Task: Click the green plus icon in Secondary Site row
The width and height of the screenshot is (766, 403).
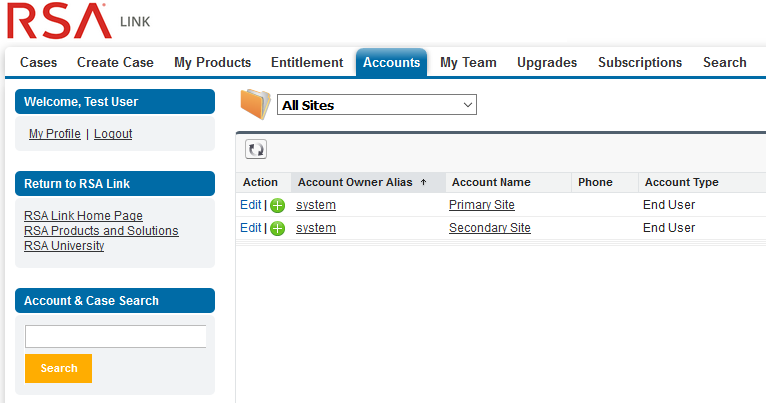Action: (277, 228)
